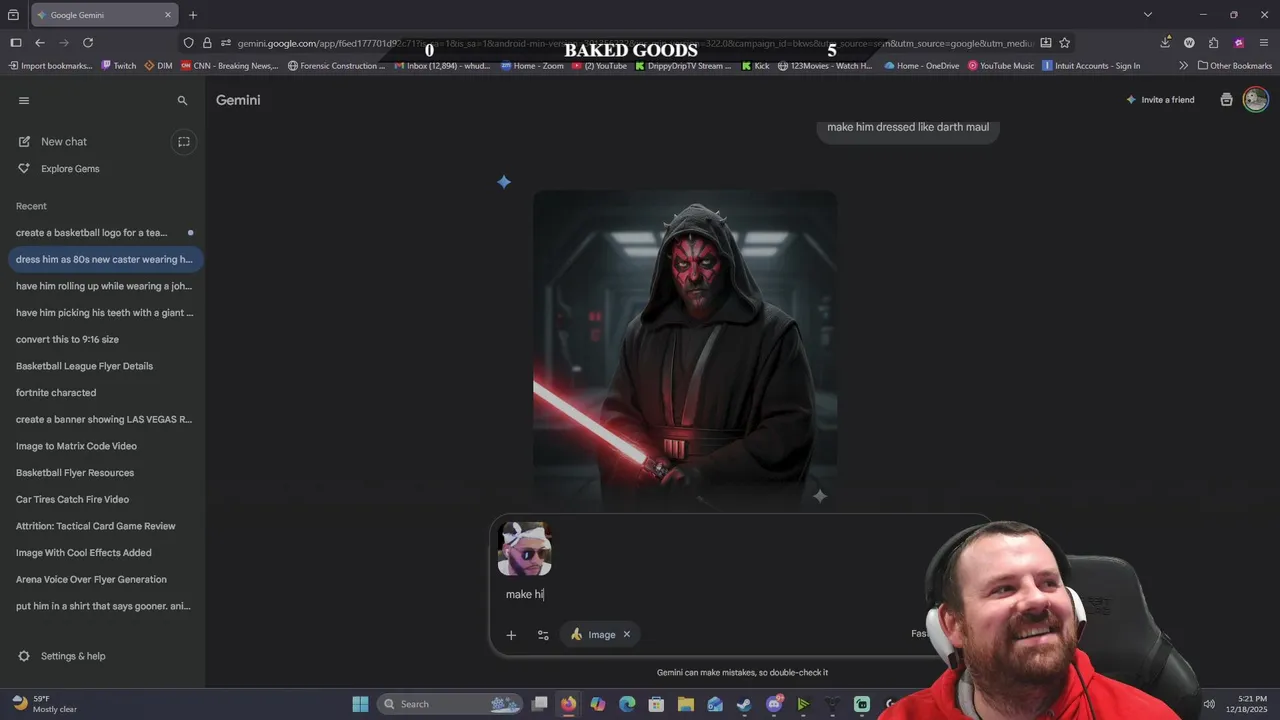The height and width of the screenshot is (720, 1280).
Task: Select chat 'dress him as 80s new caster'
Action: point(104,259)
